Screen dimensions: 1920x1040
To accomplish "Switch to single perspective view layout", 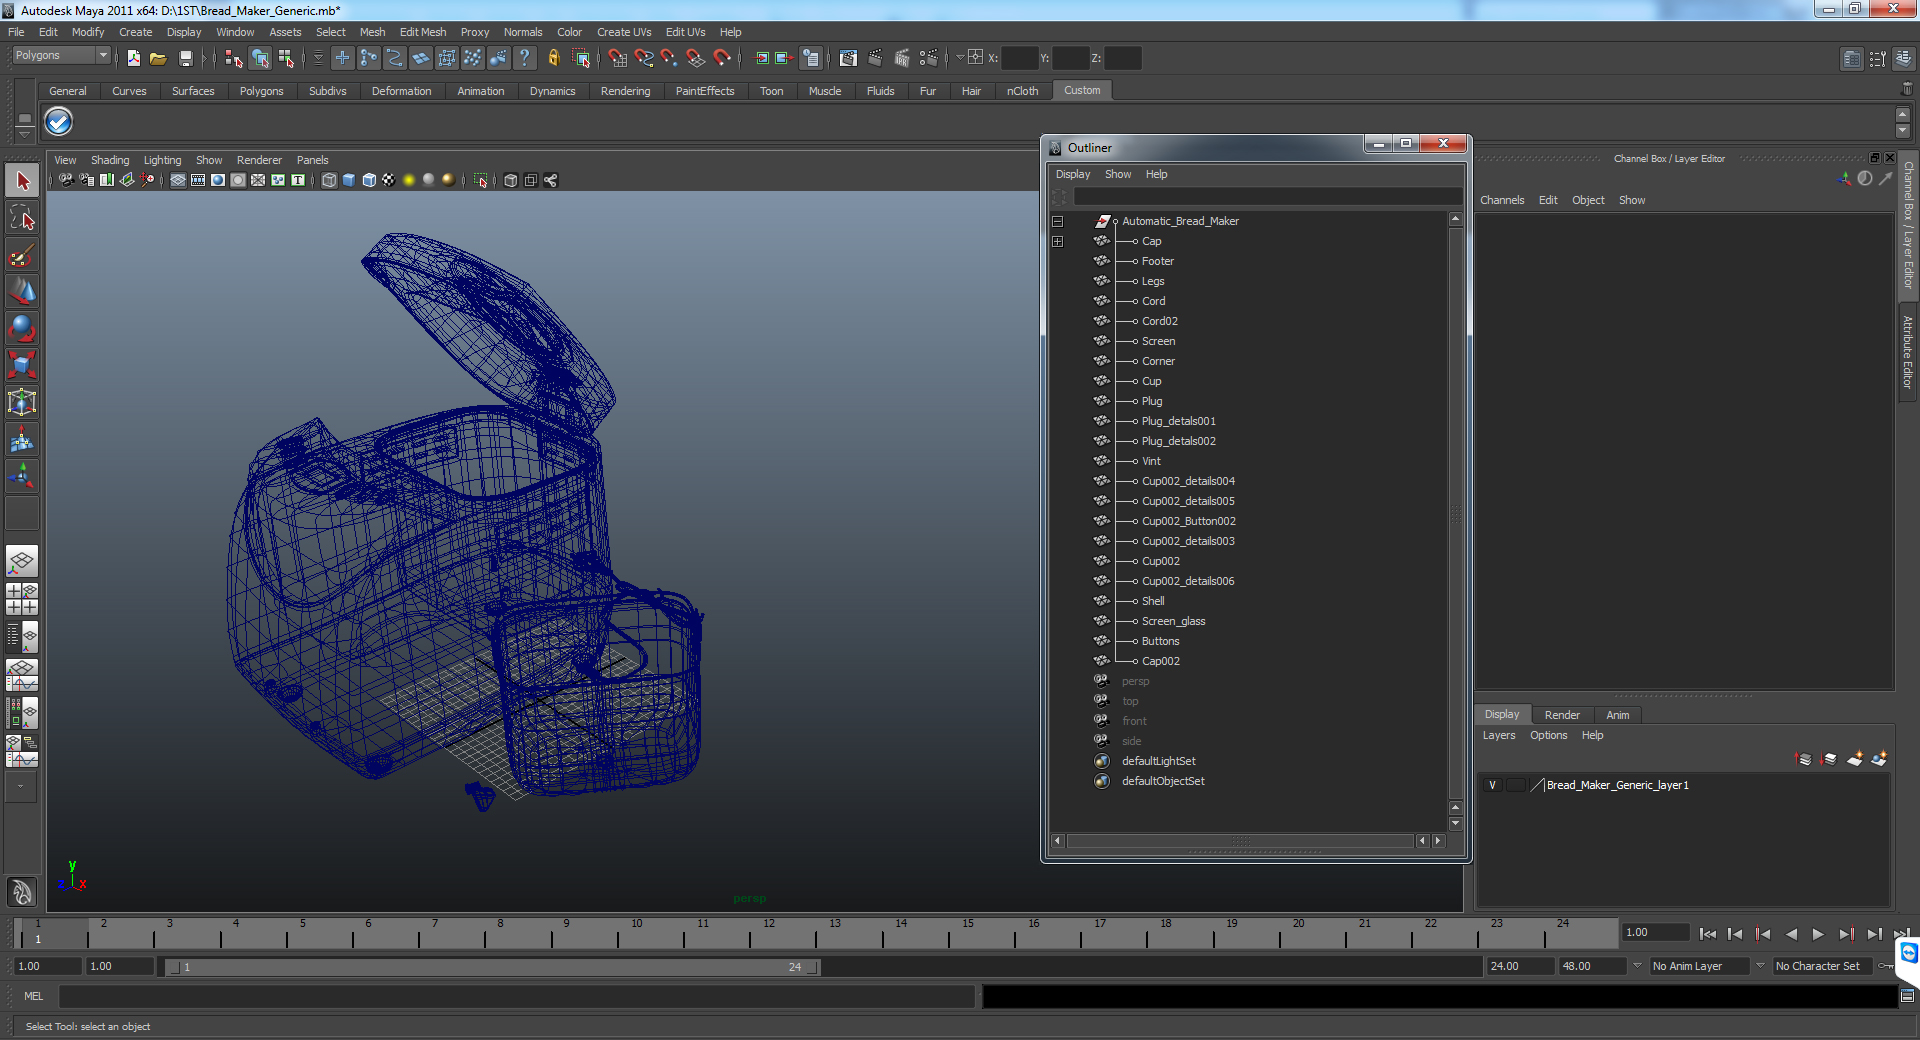I will (22, 561).
